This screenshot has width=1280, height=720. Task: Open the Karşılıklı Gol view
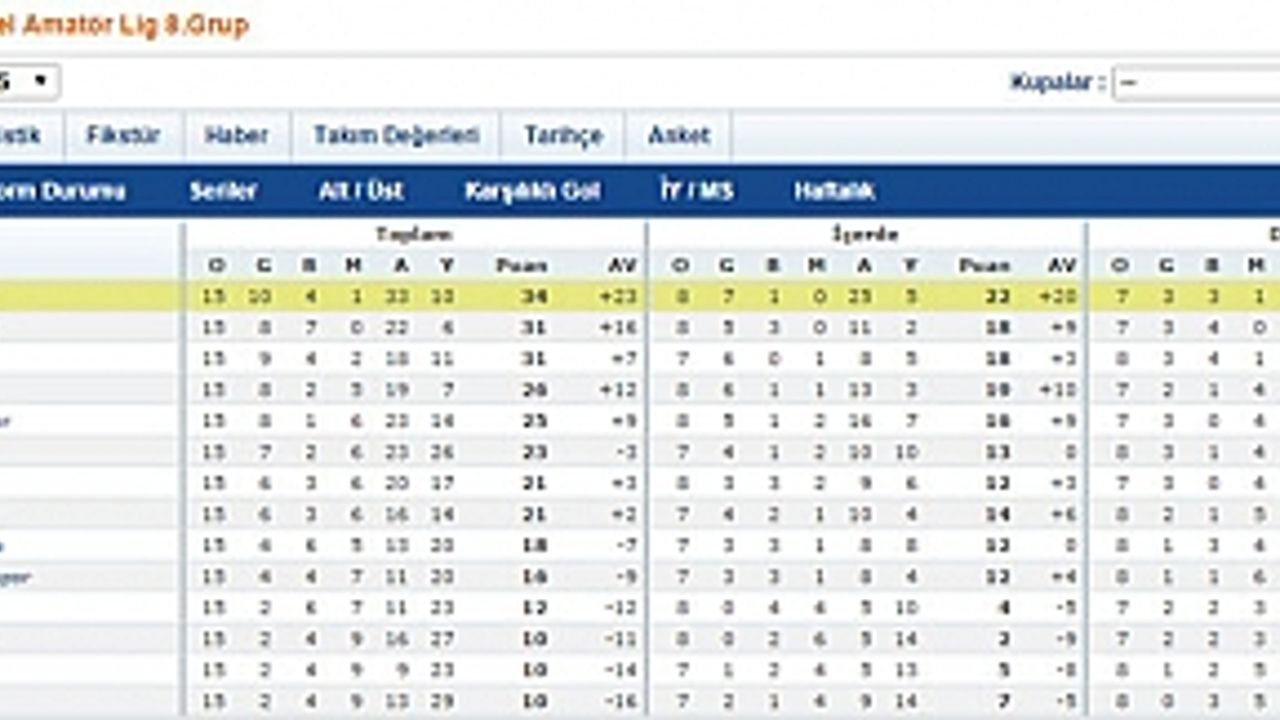coord(532,191)
